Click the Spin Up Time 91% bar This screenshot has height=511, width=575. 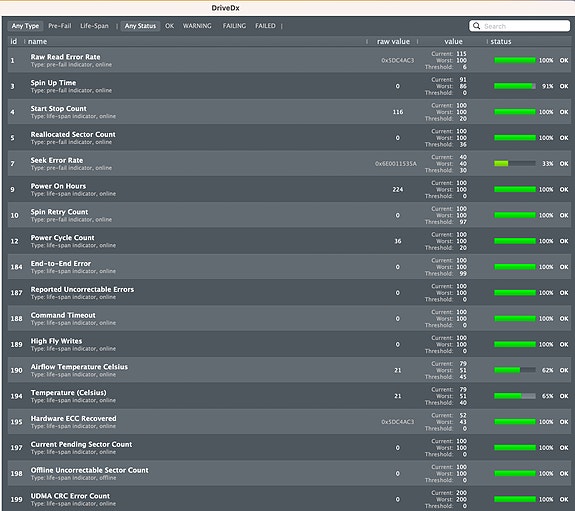pos(514,86)
